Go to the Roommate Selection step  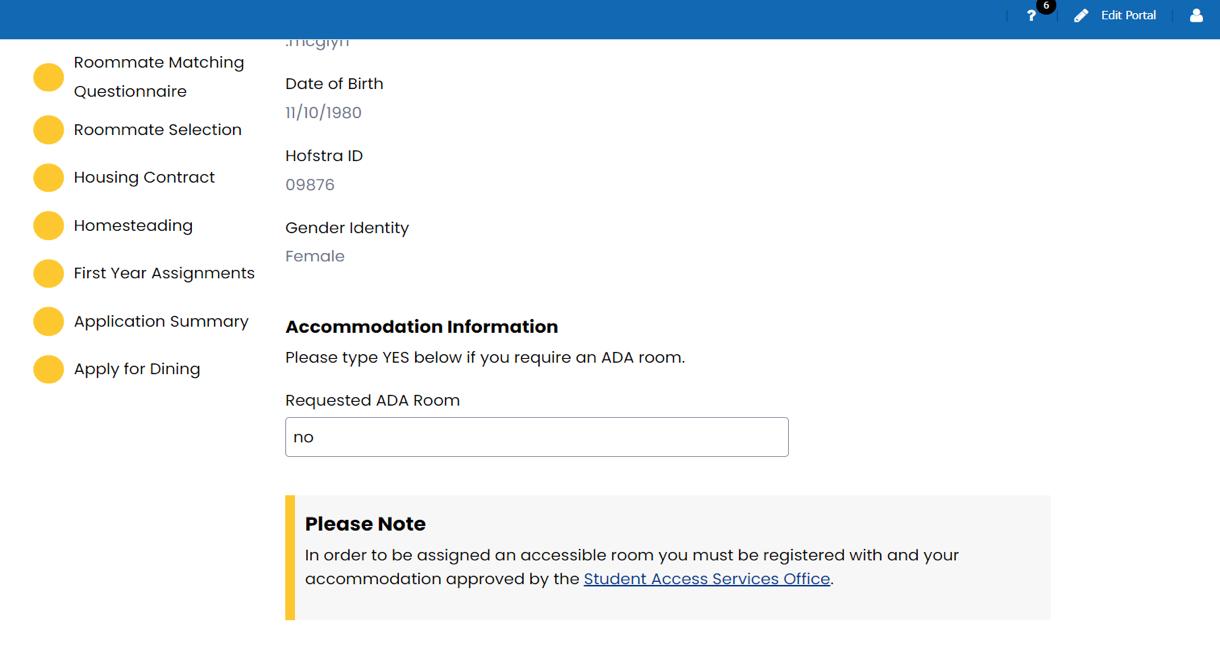pos(157,130)
